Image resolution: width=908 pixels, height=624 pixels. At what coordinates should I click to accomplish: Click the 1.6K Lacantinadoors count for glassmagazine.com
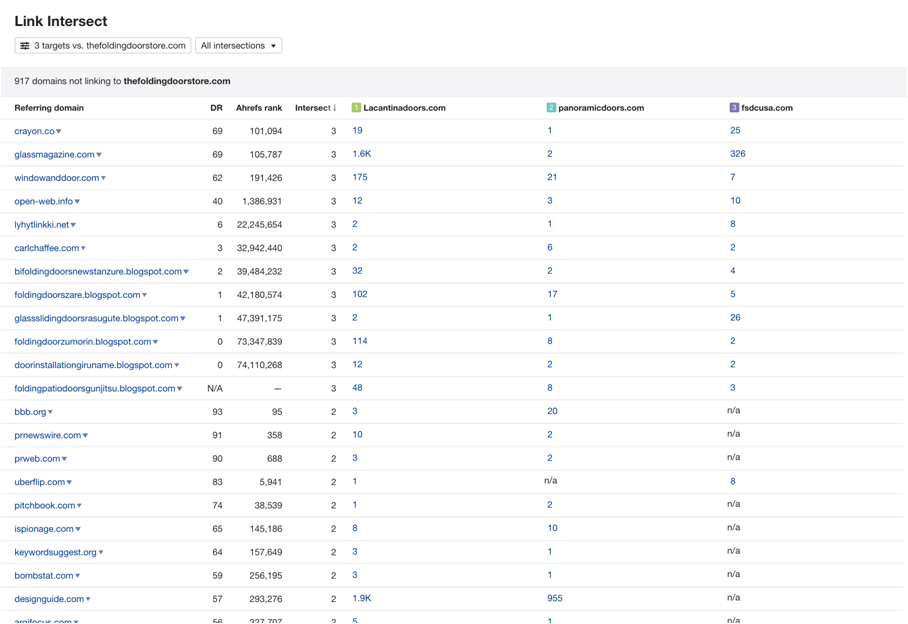coord(362,154)
